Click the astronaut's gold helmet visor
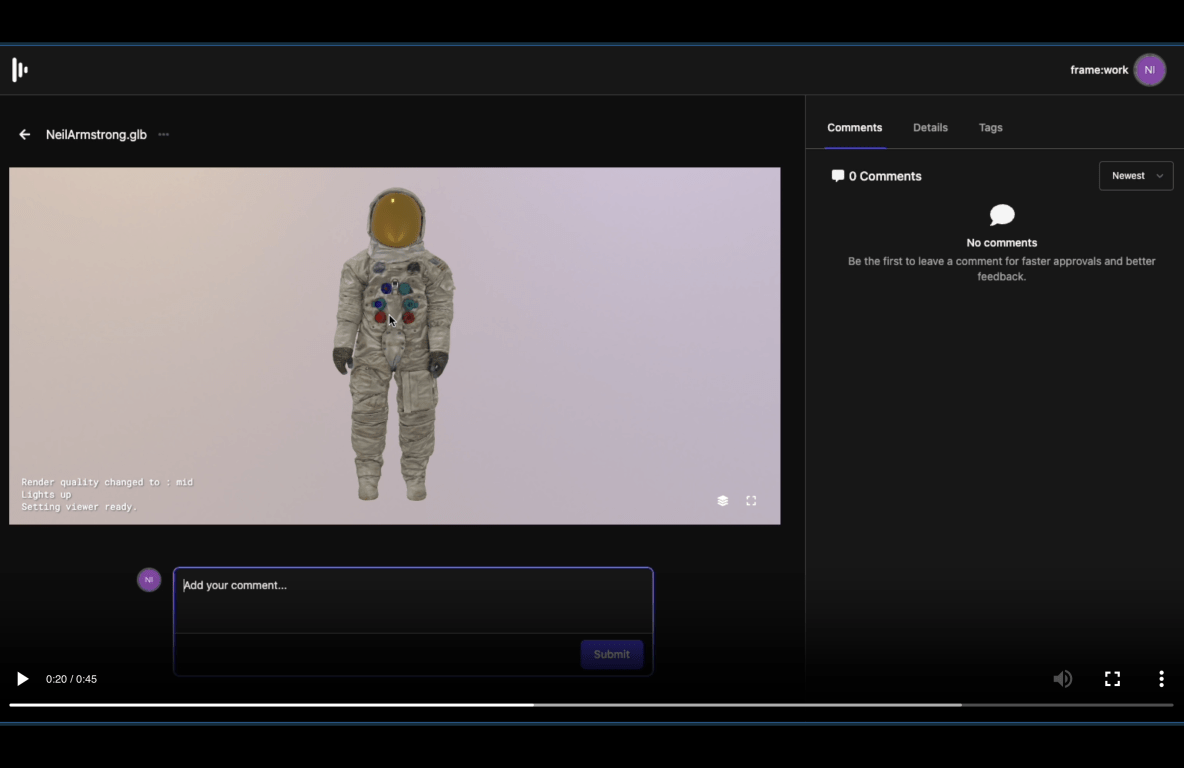The width and height of the screenshot is (1184, 768). (x=396, y=215)
